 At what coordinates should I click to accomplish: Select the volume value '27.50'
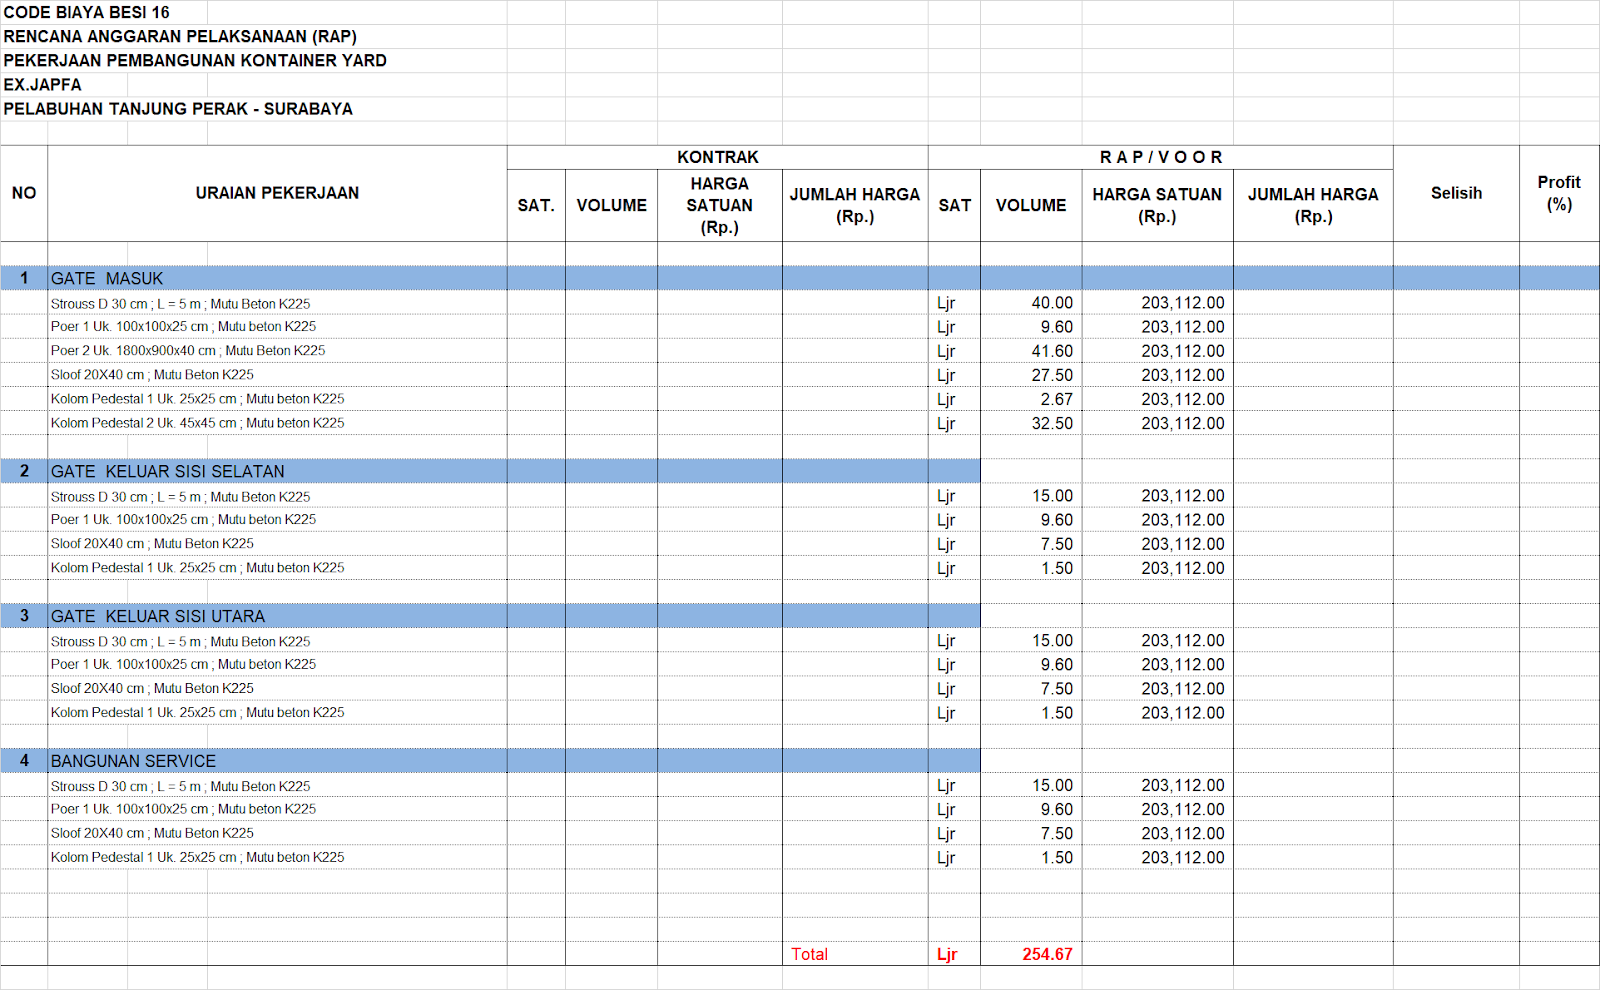pyautogui.click(x=1052, y=375)
